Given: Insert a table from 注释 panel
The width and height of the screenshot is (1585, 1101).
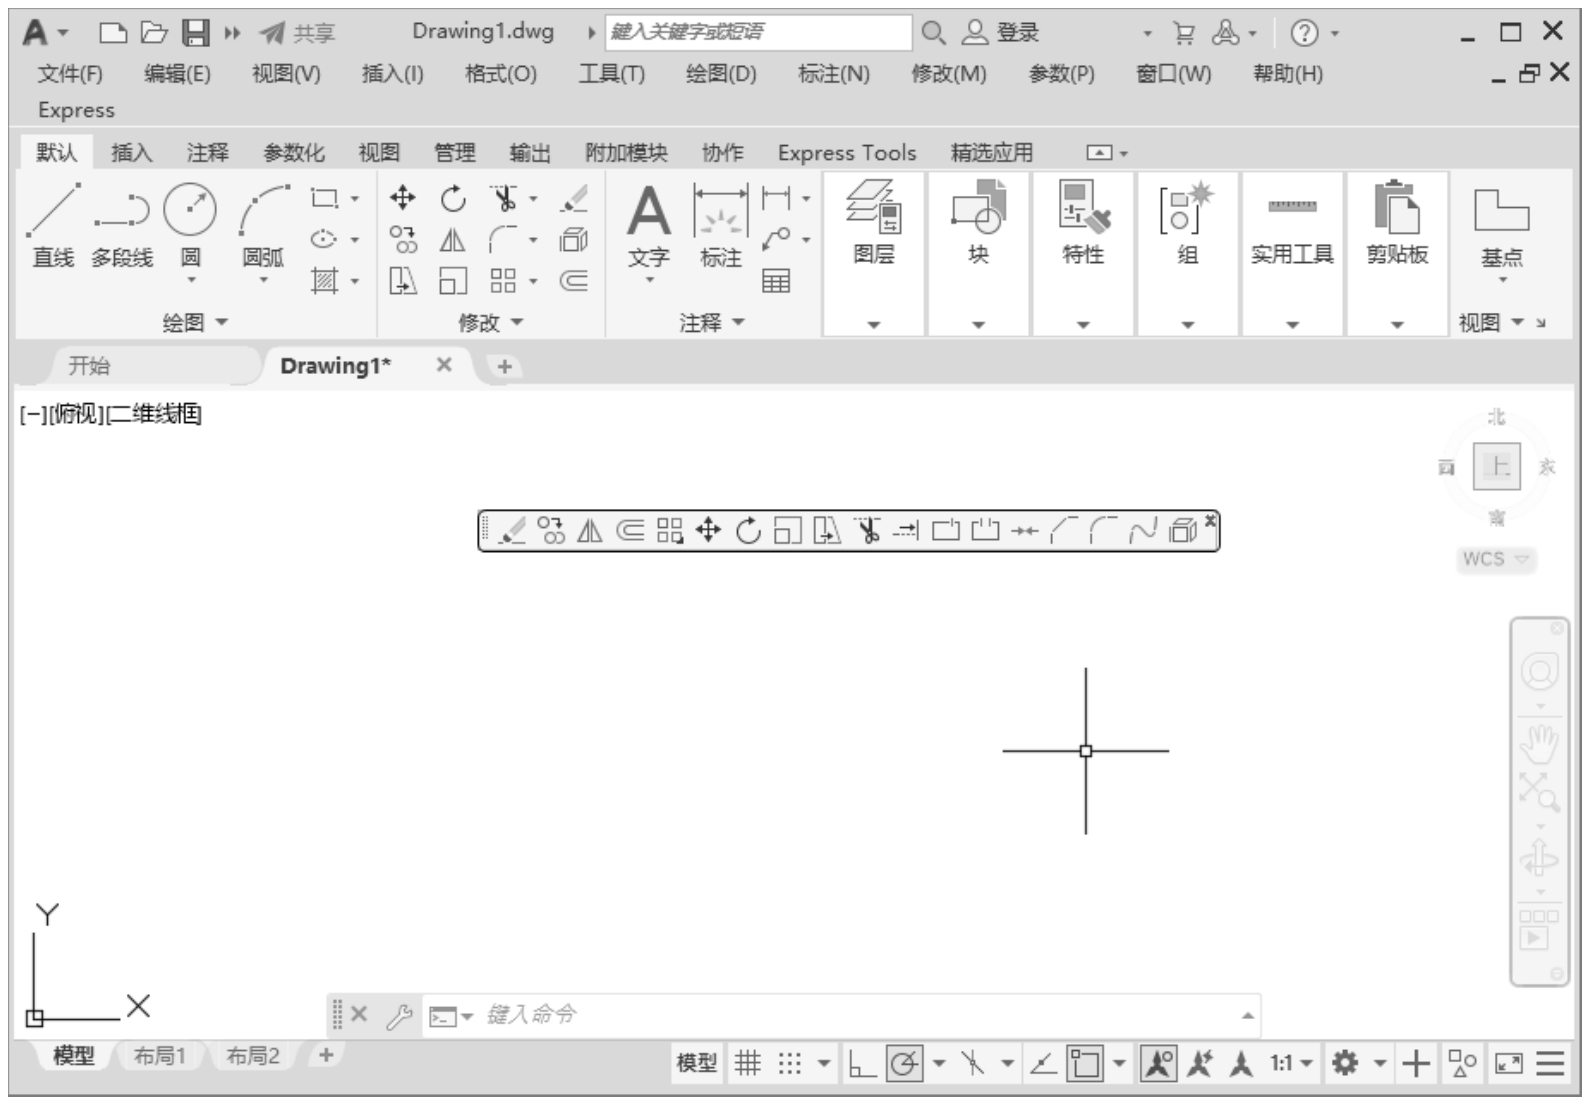Looking at the screenshot, I should [x=776, y=281].
